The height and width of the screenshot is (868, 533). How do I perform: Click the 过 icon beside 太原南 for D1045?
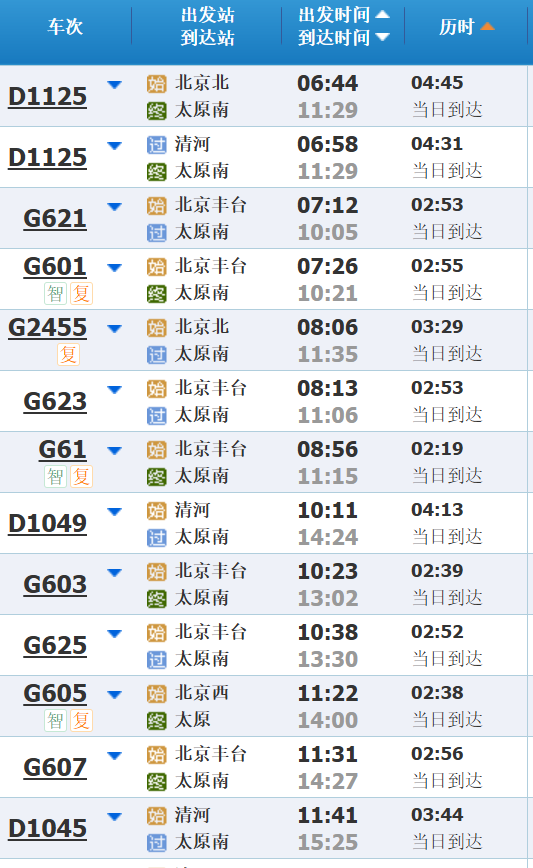(x=157, y=843)
